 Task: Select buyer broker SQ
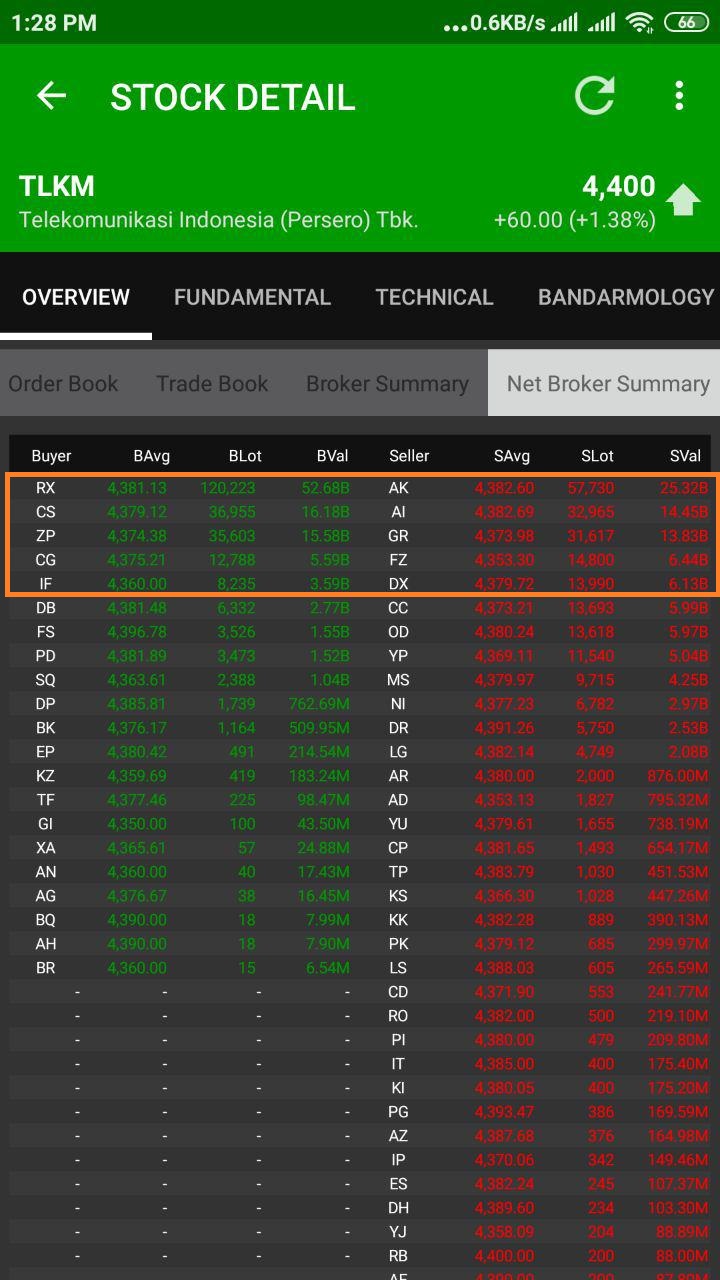45,680
